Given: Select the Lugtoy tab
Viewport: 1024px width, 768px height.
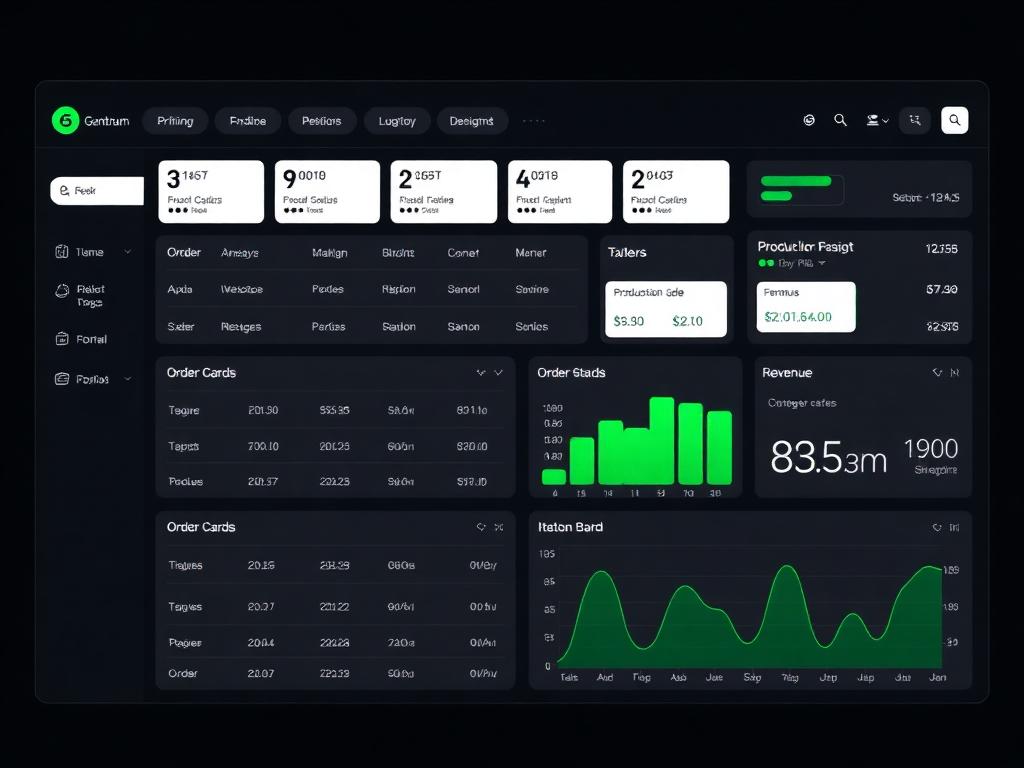Looking at the screenshot, I should click(x=397, y=121).
